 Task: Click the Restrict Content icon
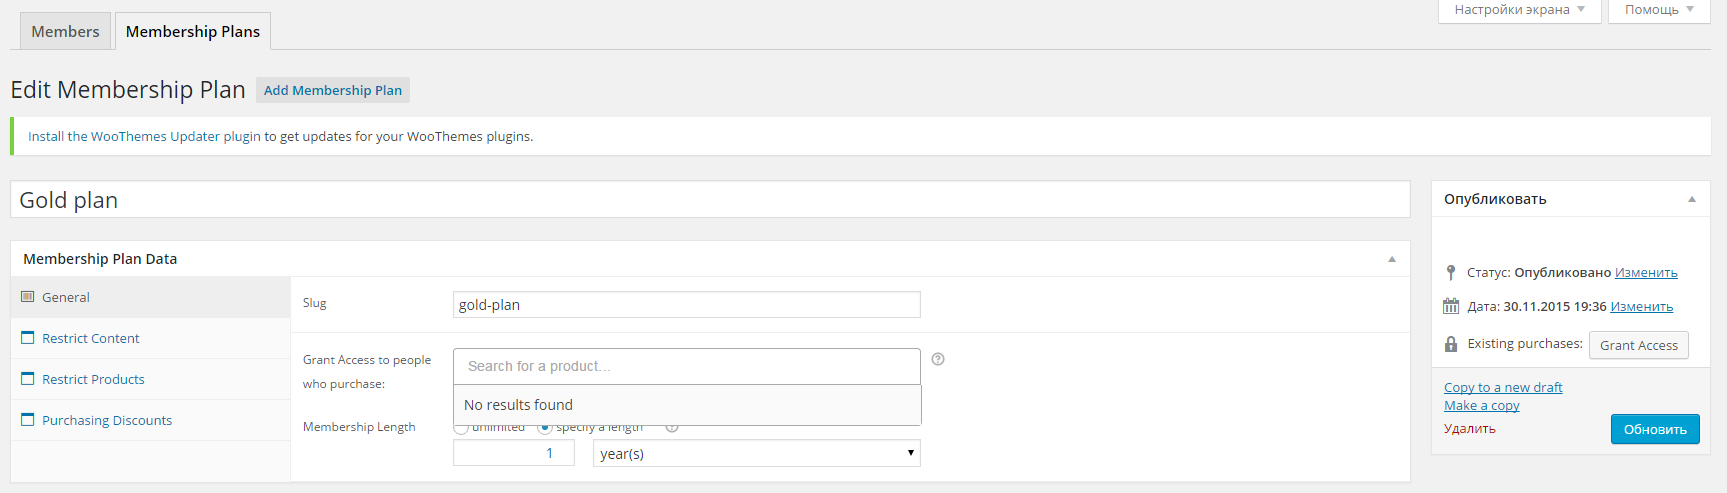(28, 338)
